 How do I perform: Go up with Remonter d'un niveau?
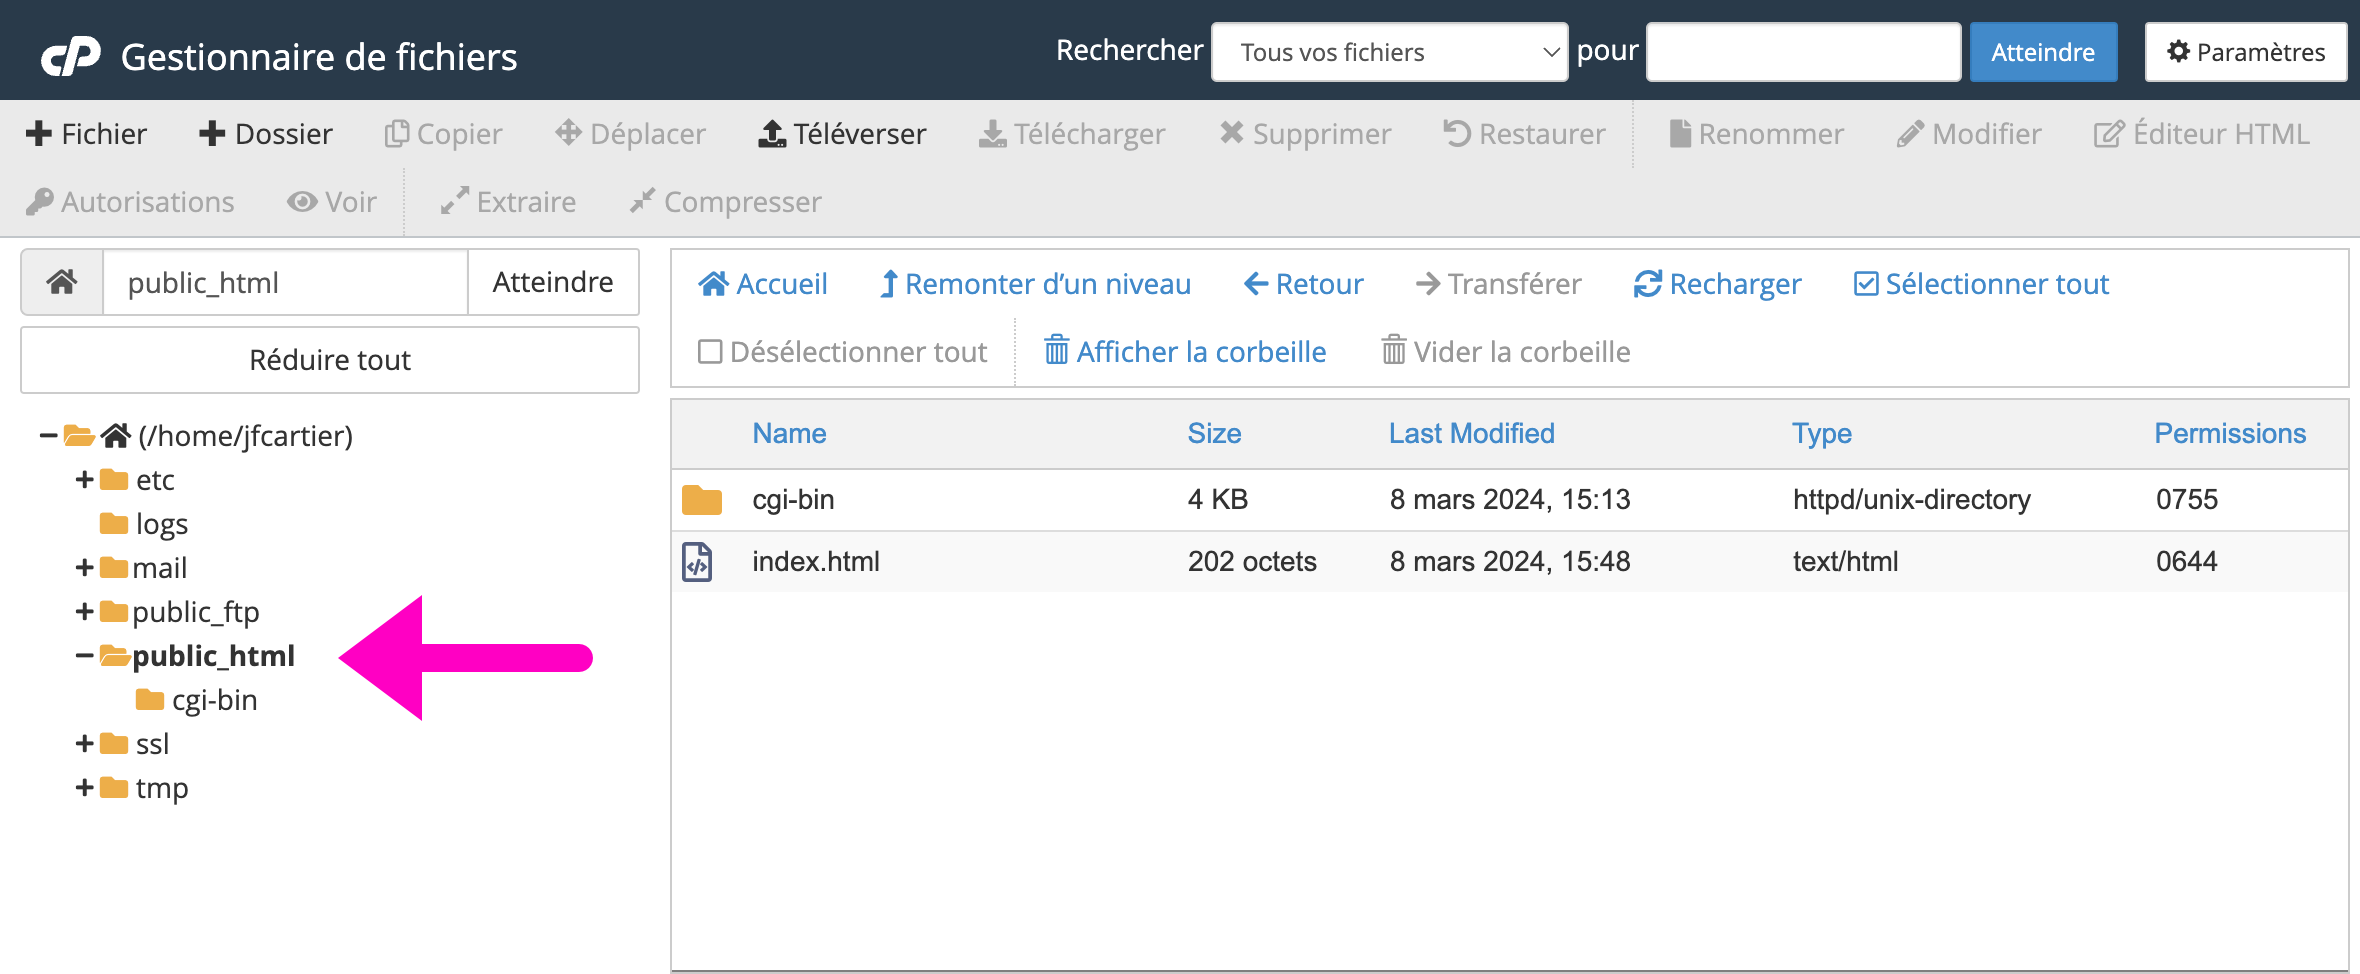click(x=1035, y=284)
